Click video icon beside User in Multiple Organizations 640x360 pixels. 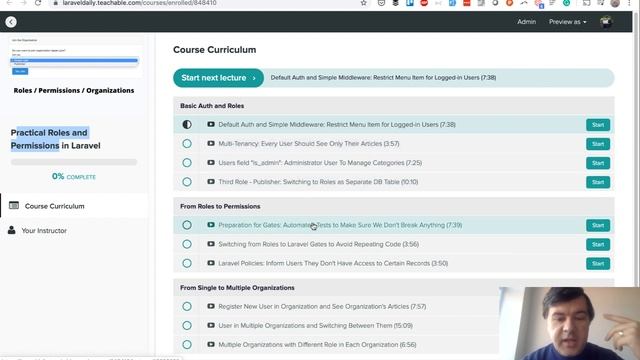tap(211, 325)
